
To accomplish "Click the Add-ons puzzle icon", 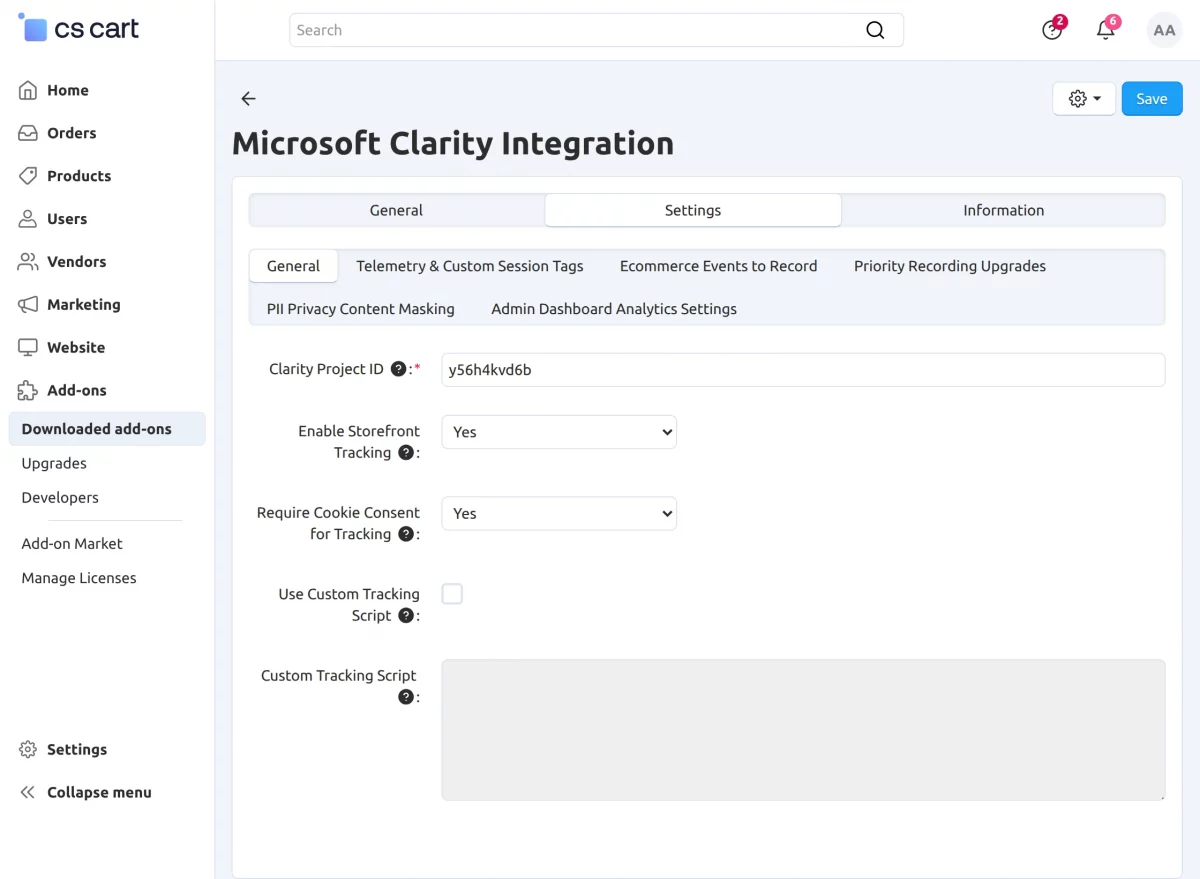I will click(x=28, y=391).
